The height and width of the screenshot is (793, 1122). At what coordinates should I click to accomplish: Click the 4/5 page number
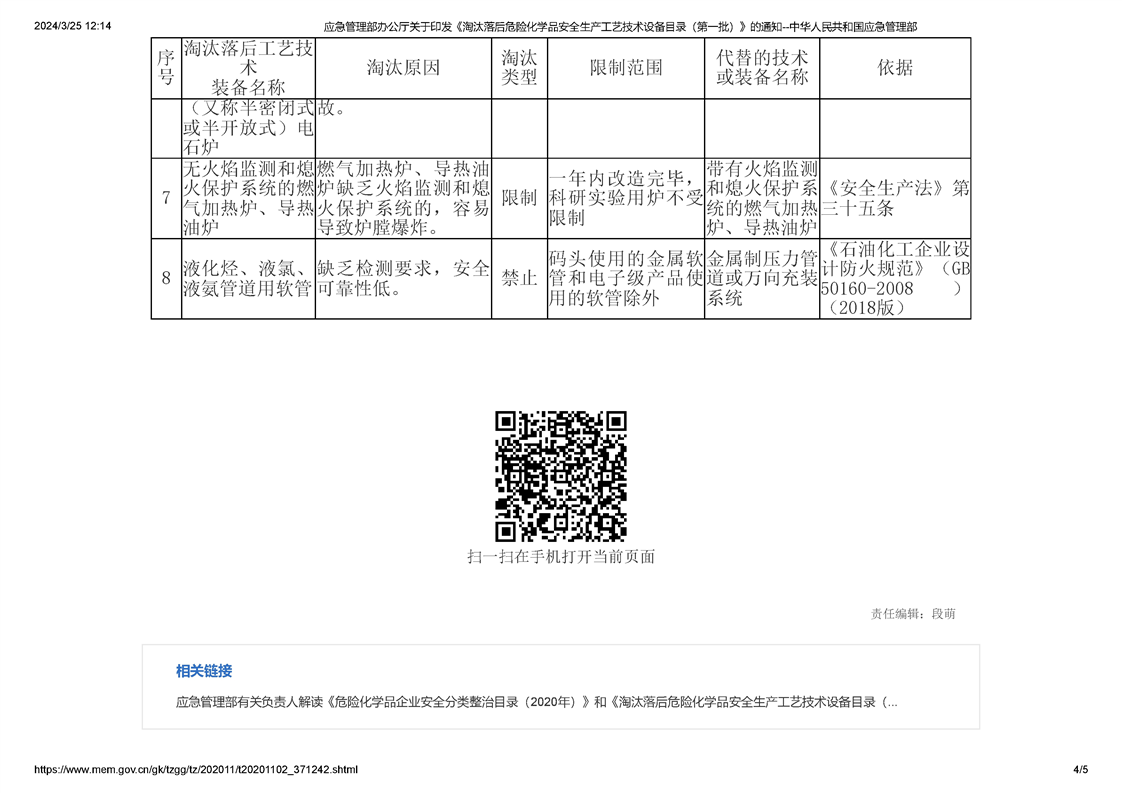(1080, 769)
